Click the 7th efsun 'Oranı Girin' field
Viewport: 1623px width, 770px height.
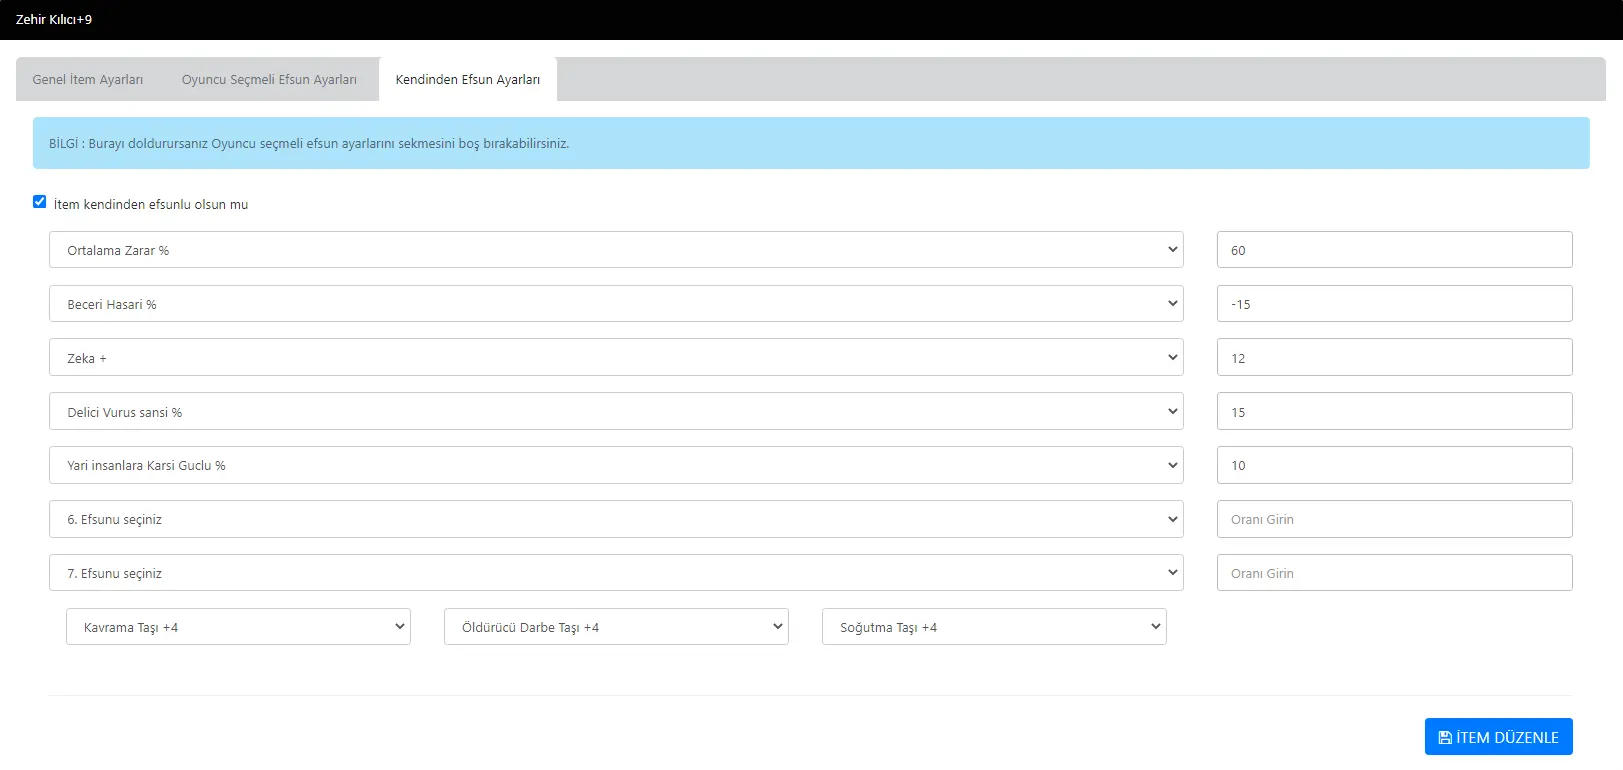[1394, 573]
